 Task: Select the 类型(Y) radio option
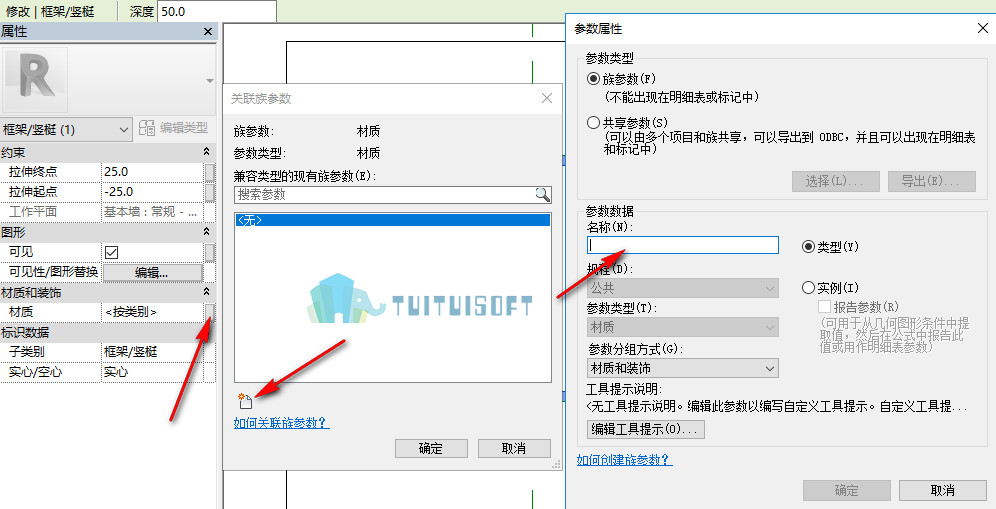click(x=809, y=247)
